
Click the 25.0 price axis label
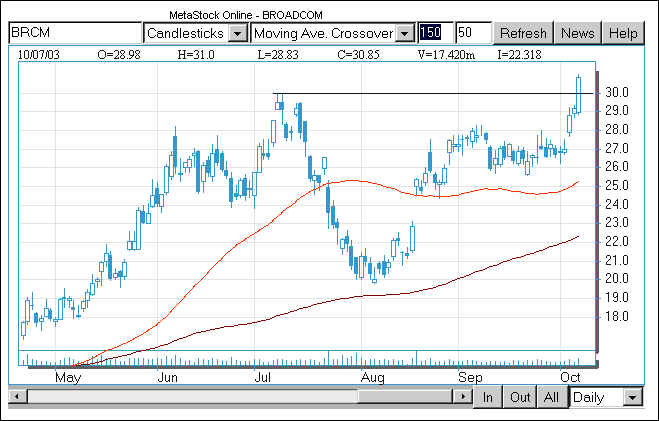click(617, 185)
